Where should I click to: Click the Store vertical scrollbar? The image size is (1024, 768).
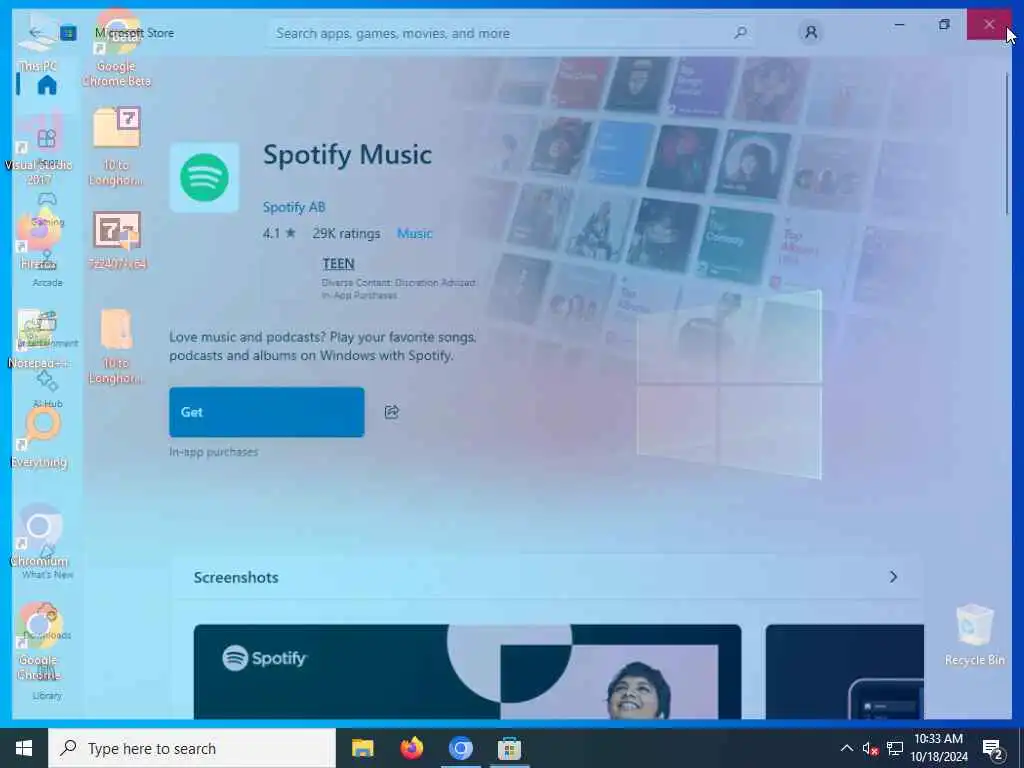point(1007,144)
